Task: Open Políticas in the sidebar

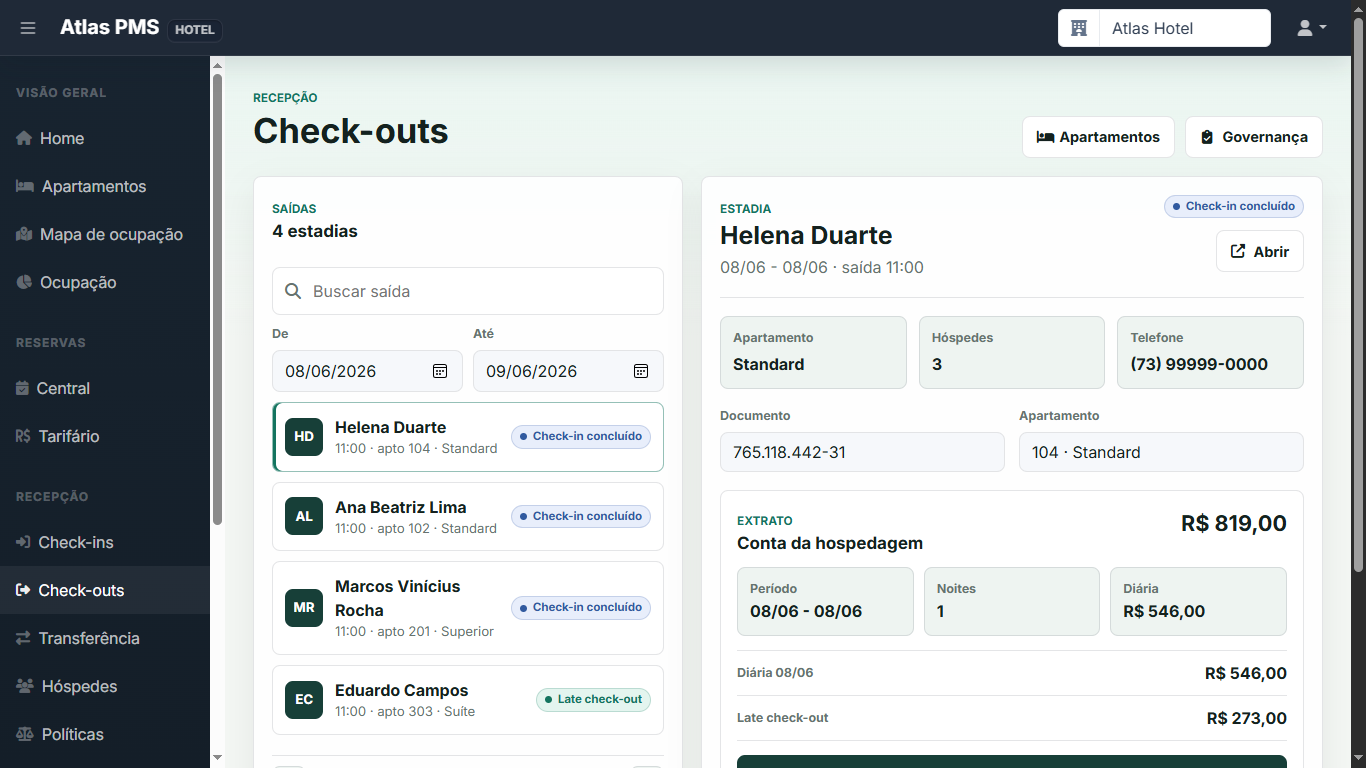Action: pyautogui.click(x=105, y=734)
